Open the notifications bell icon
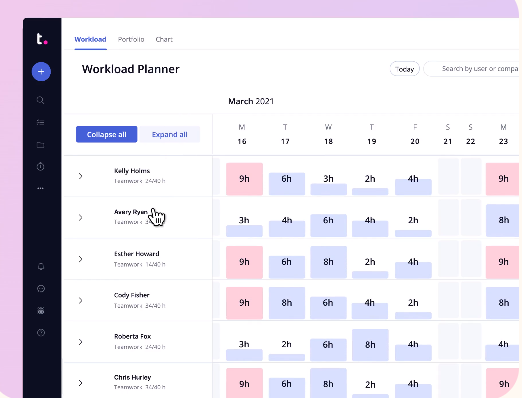The width and height of the screenshot is (522, 398). (x=41, y=267)
